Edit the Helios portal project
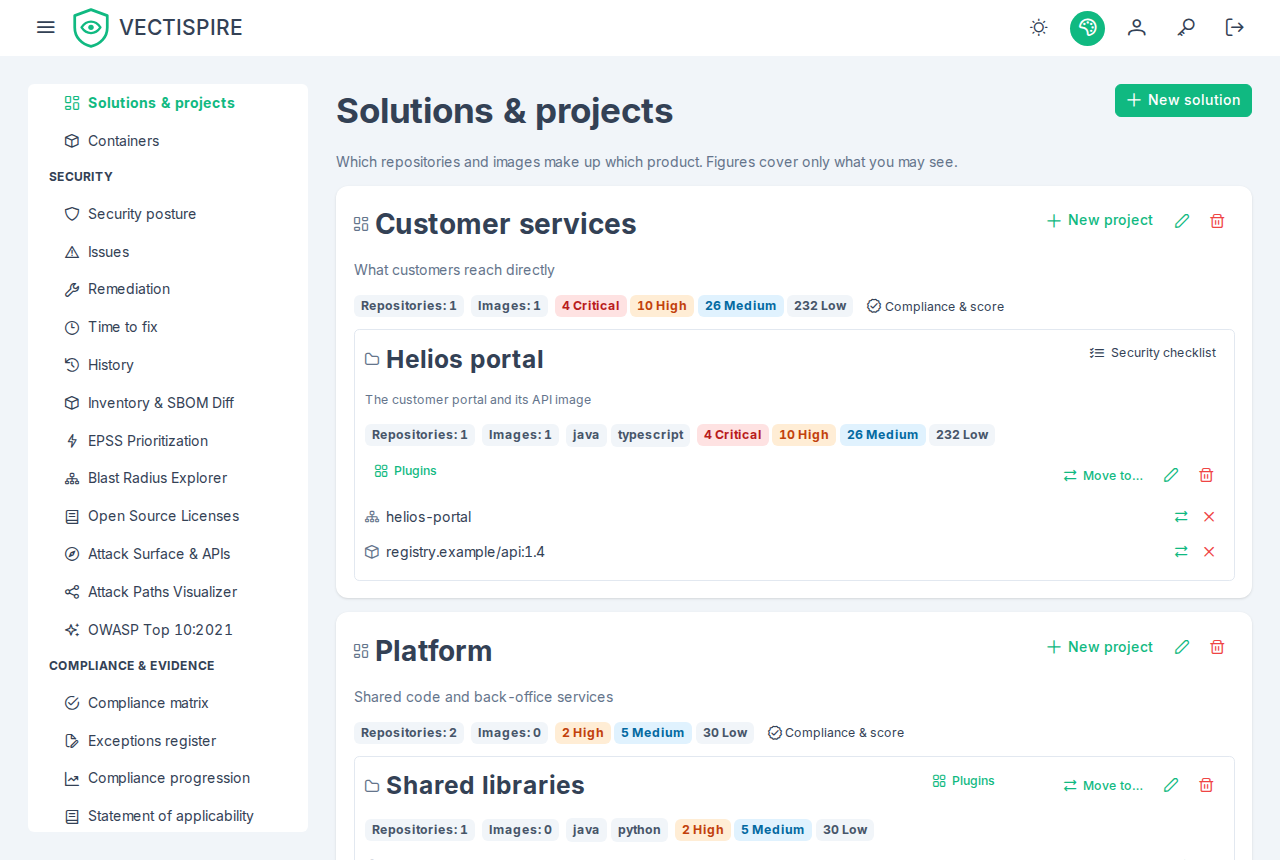 click(1171, 475)
